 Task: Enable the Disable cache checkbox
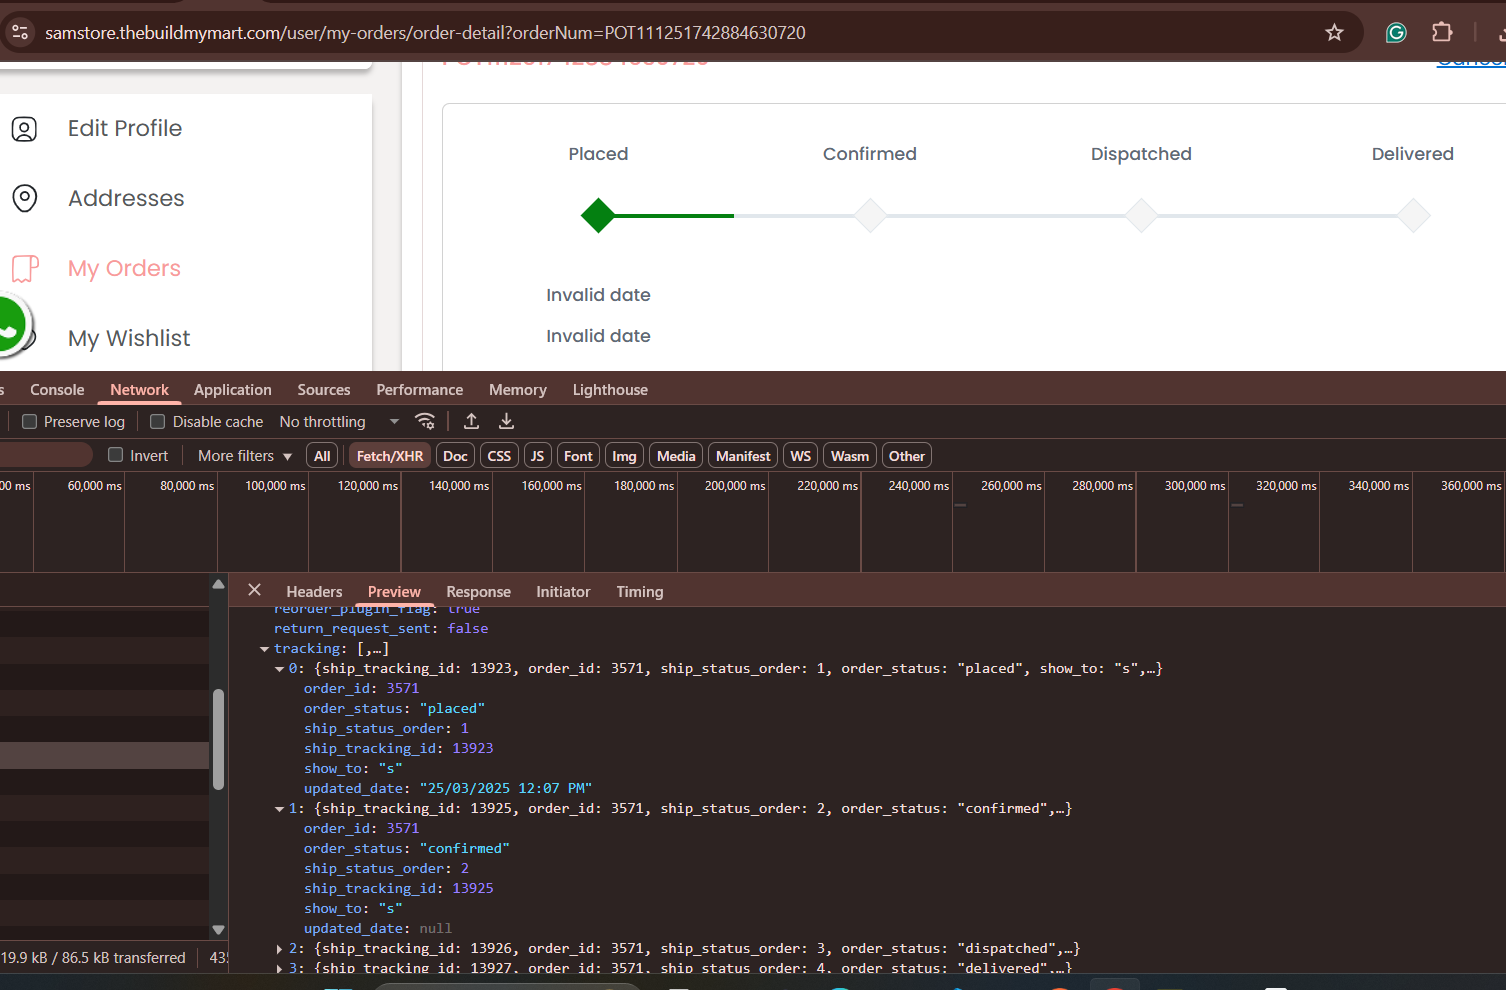click(x=157, y=422)
